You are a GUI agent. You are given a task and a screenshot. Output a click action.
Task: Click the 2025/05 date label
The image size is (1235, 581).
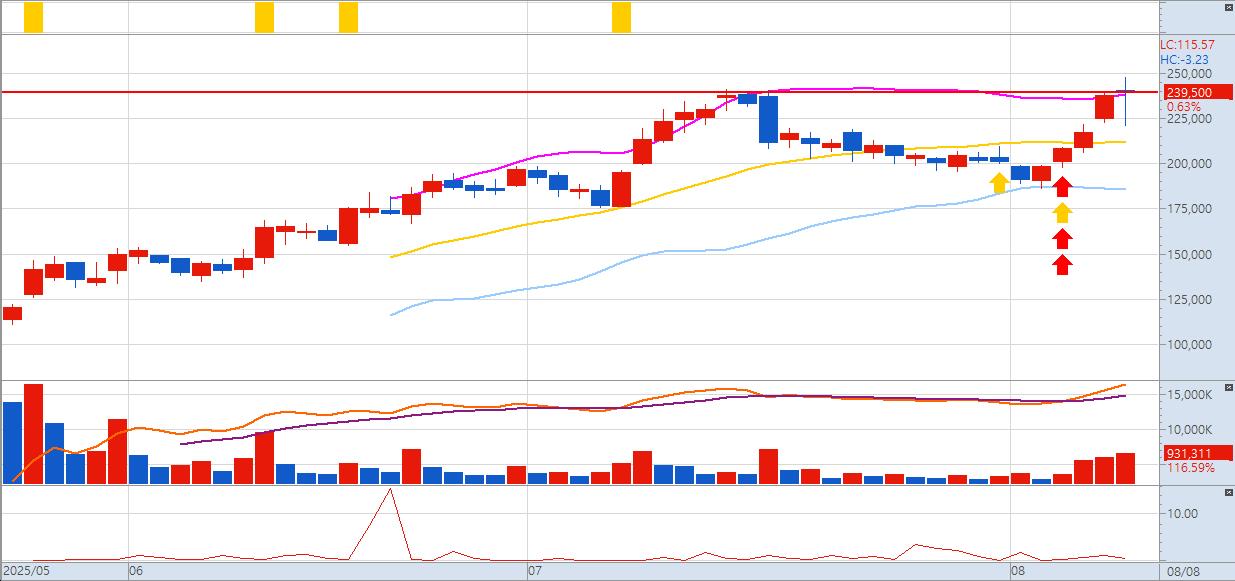25,571
